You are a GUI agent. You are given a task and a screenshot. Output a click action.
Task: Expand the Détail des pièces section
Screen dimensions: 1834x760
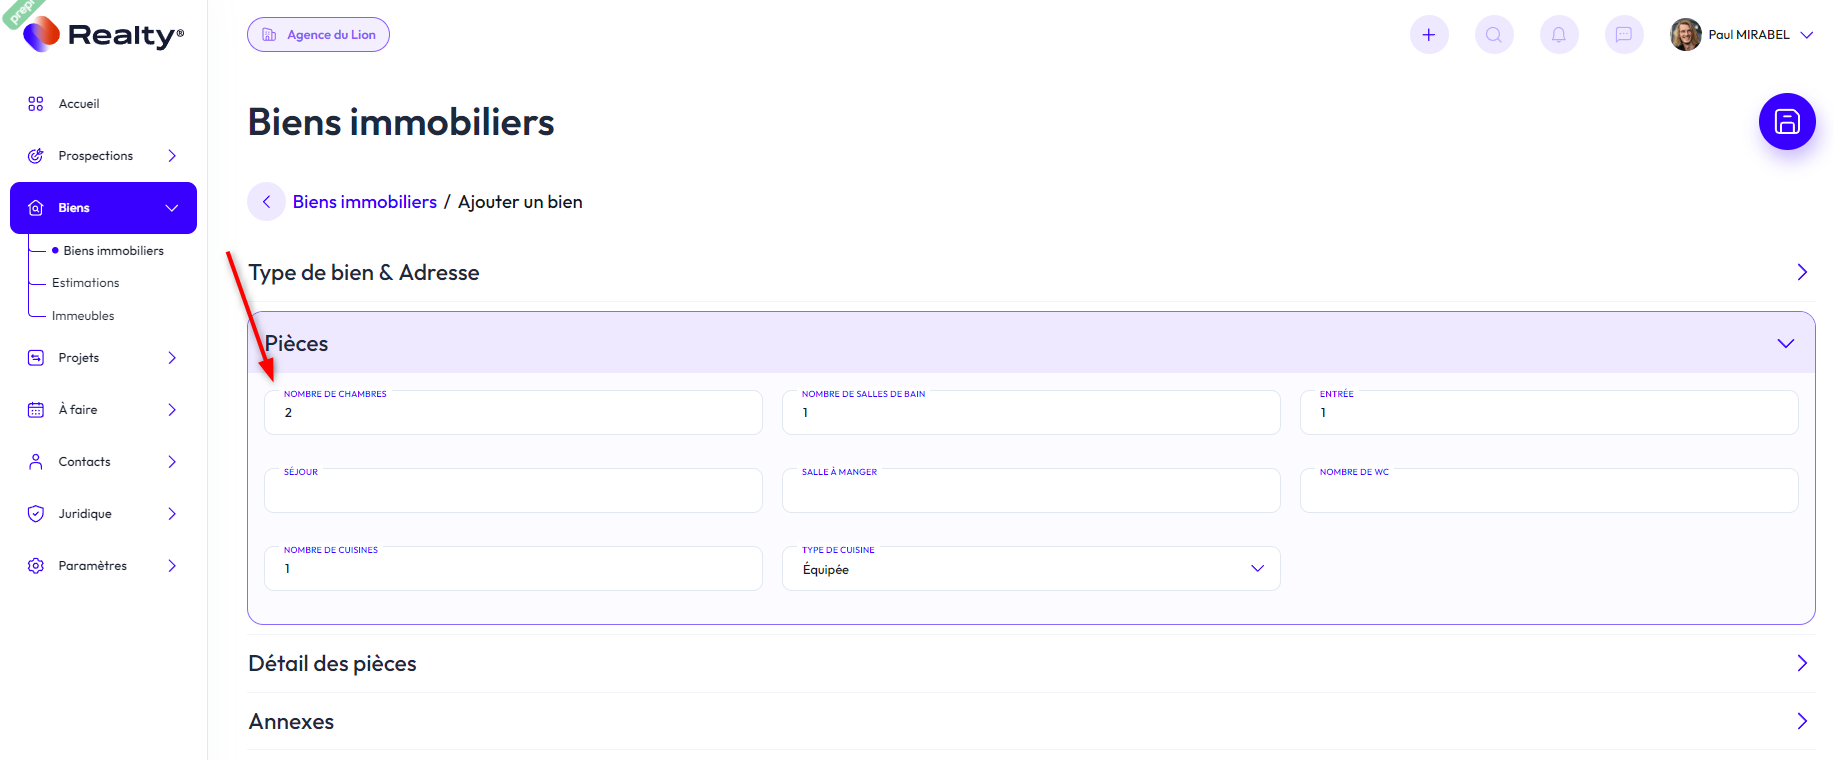pyautogui.click(x=1801, y=663)
